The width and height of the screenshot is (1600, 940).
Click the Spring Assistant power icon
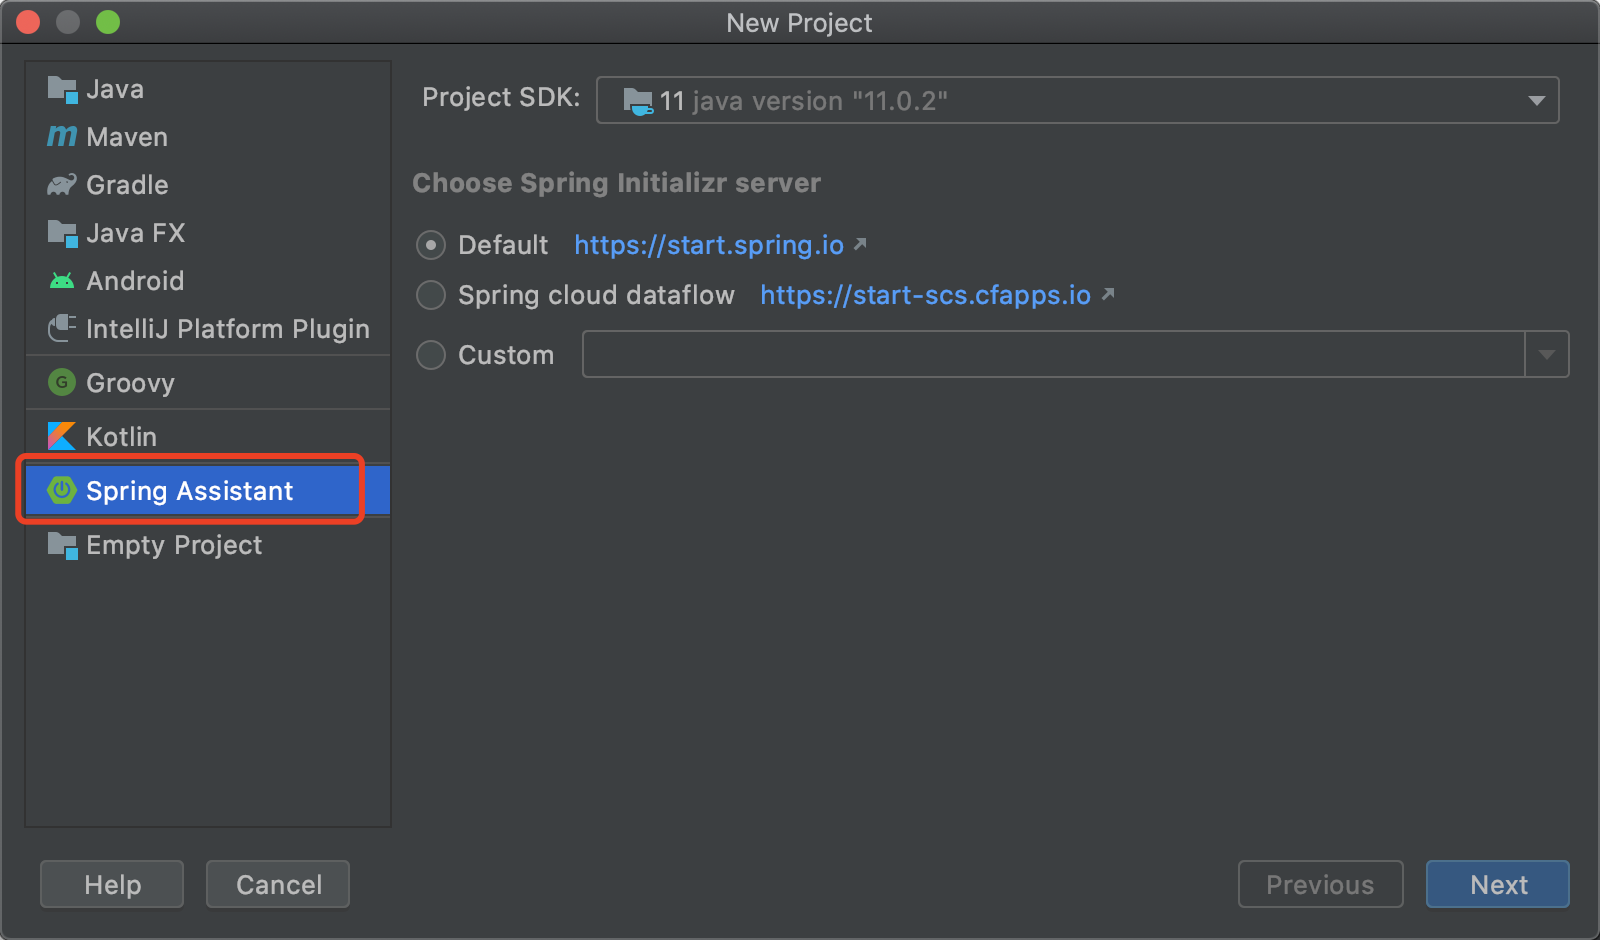tap(62, 490)
